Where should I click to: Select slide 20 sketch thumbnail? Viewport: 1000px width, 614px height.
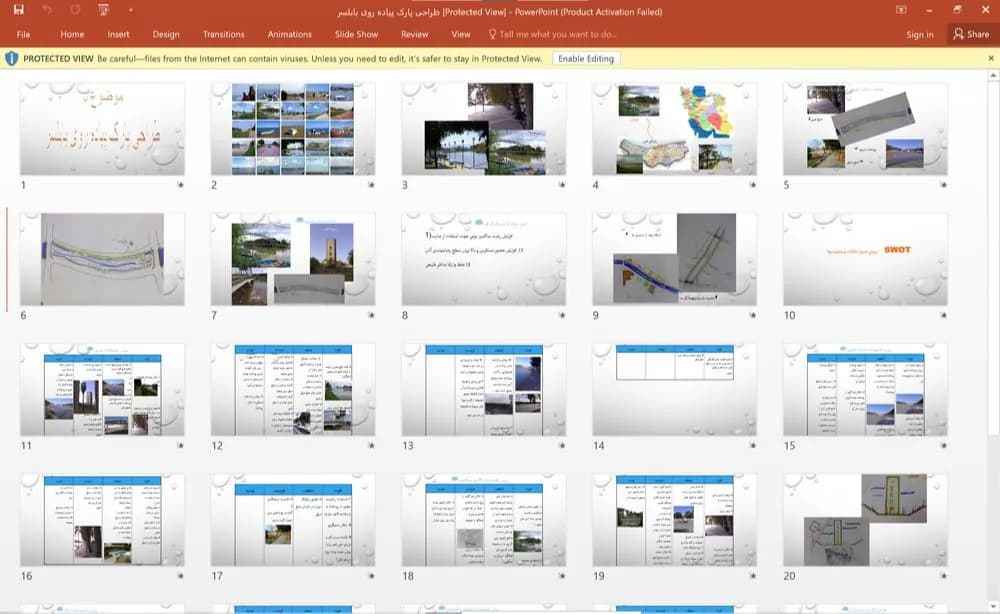click(x=865, y=520)
